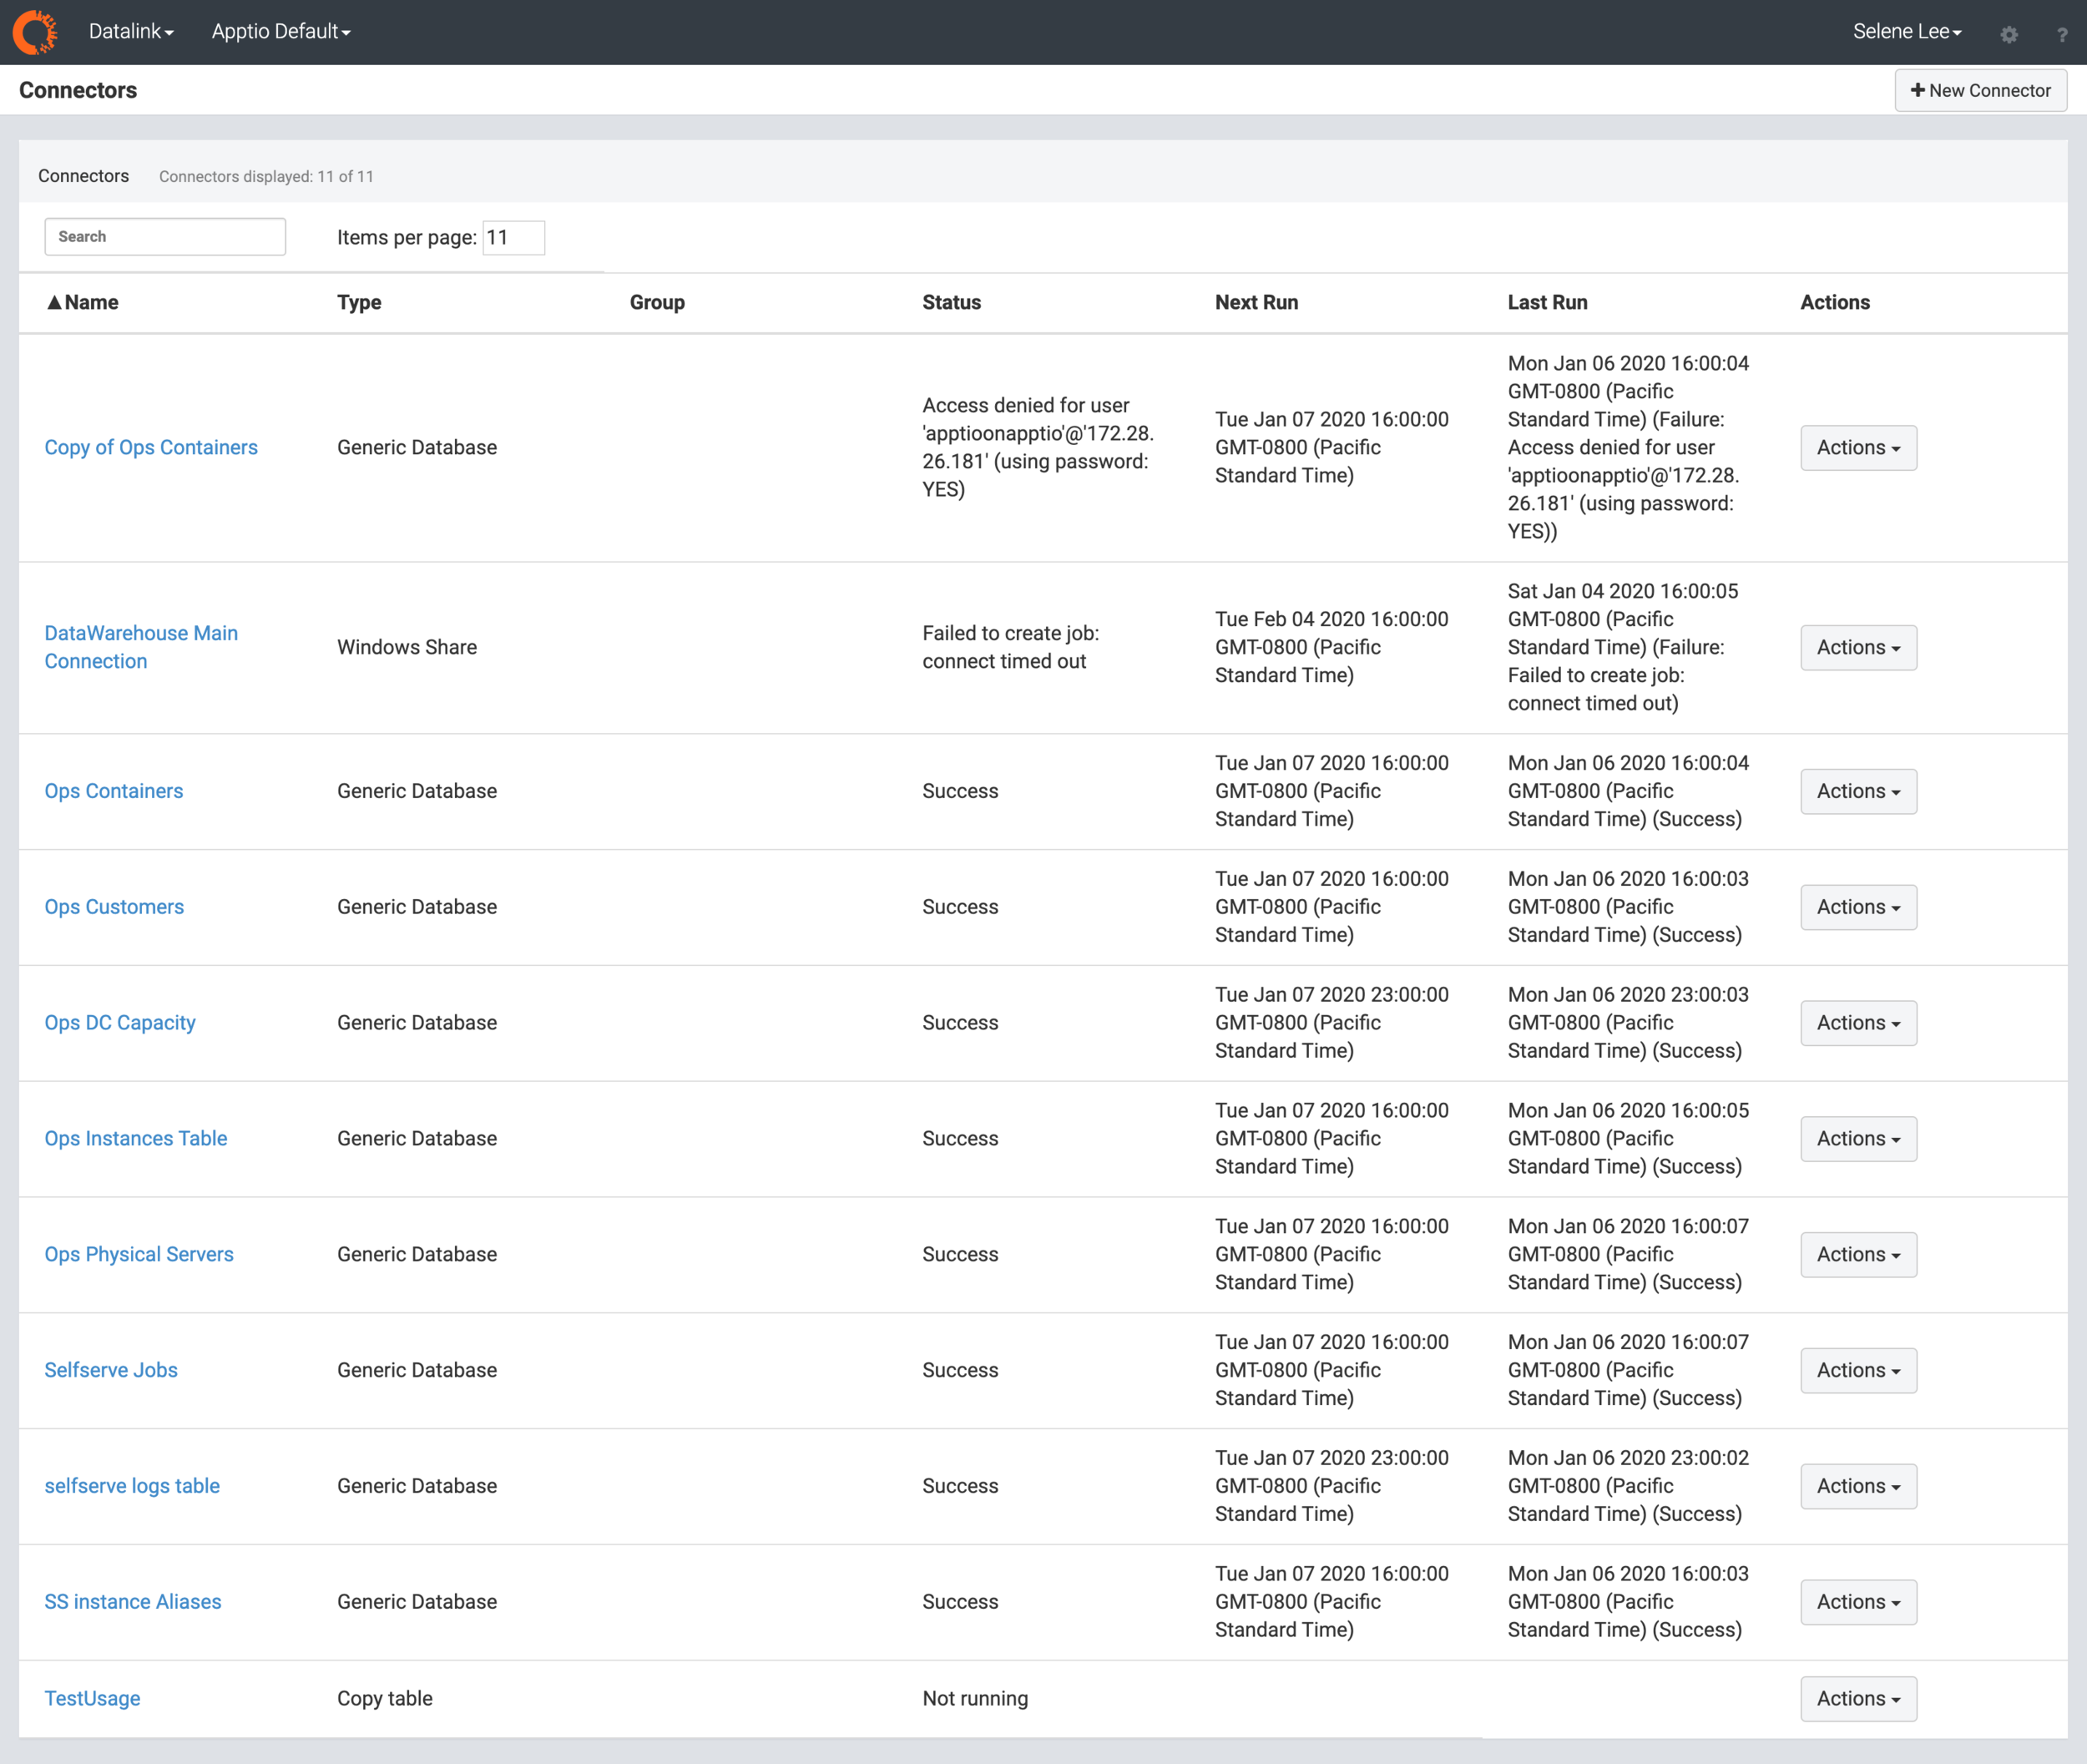Expand Actions for TestUsage row
The width and height of the screenshot is (2087, 1764).
coord(1857,1698)
